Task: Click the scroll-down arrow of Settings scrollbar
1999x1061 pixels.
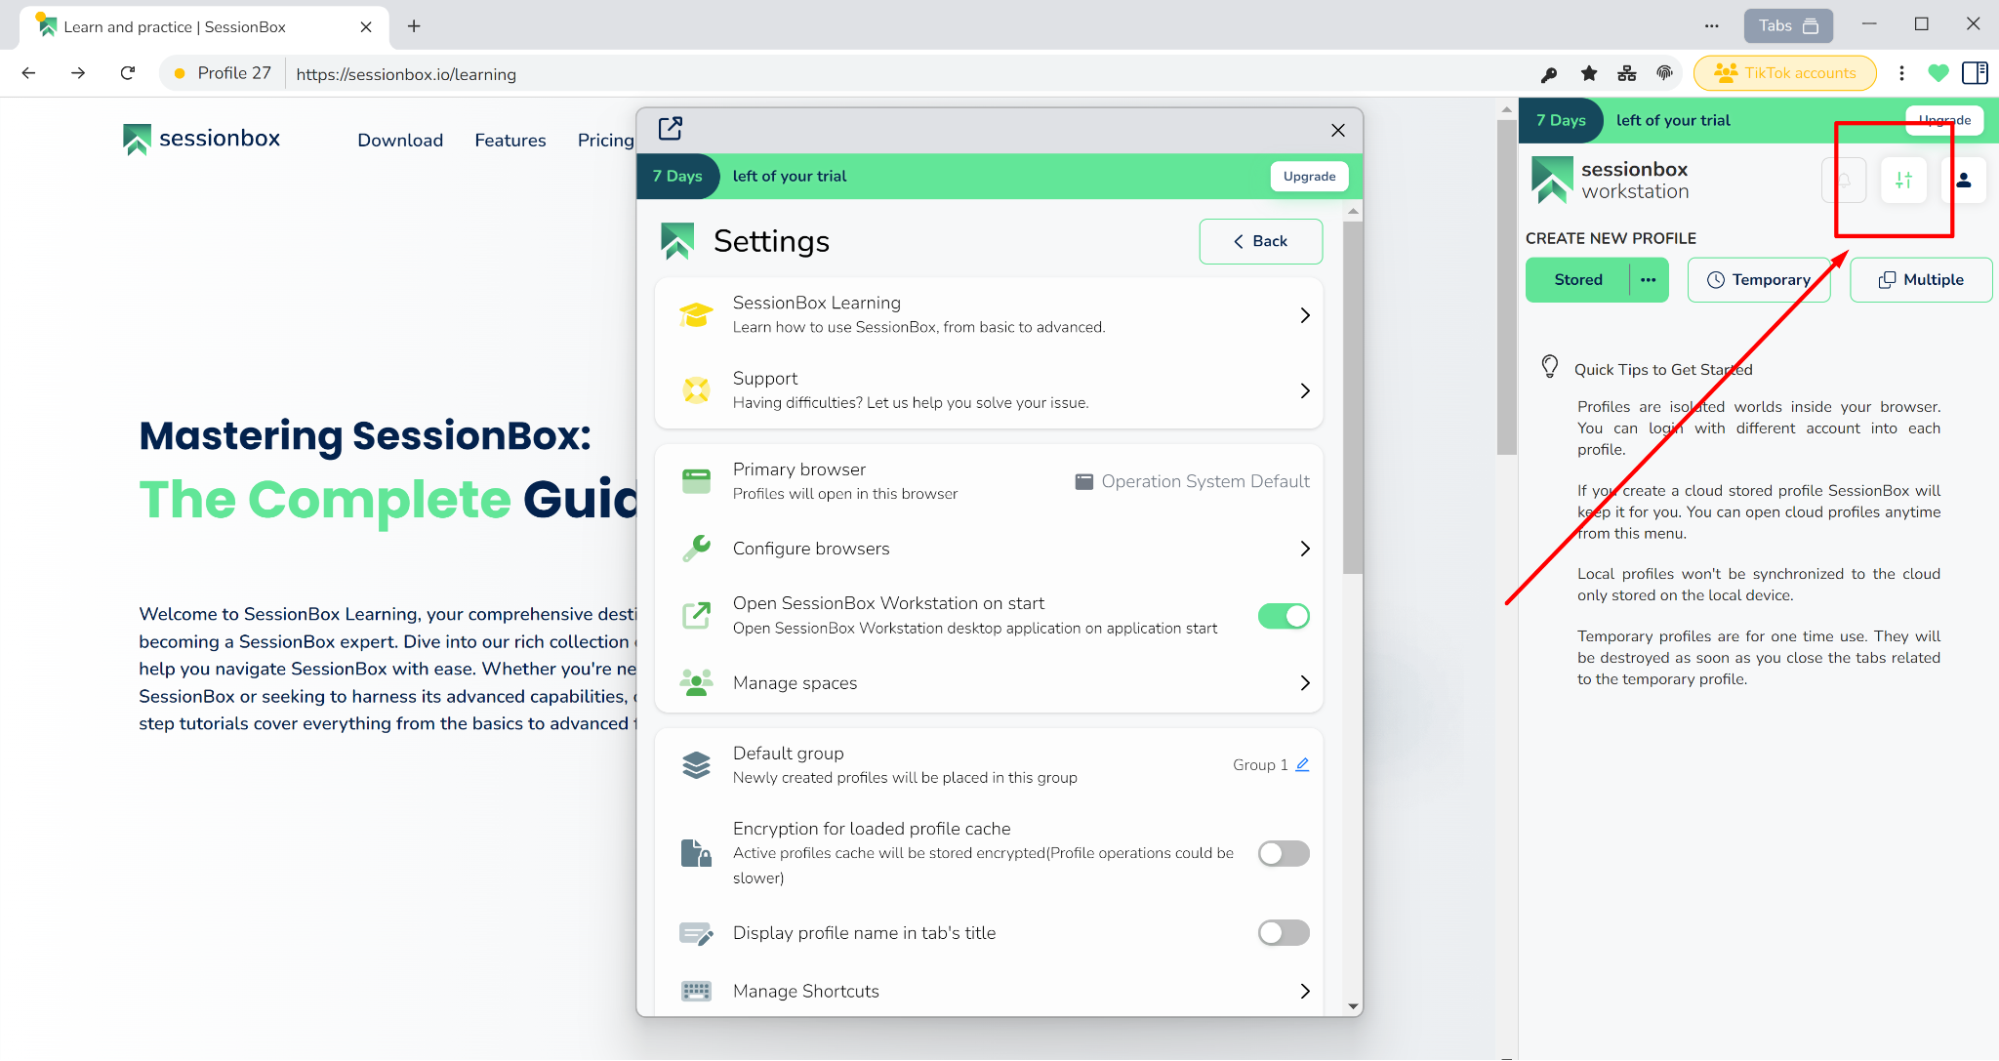Action: pos(1353,1007)
